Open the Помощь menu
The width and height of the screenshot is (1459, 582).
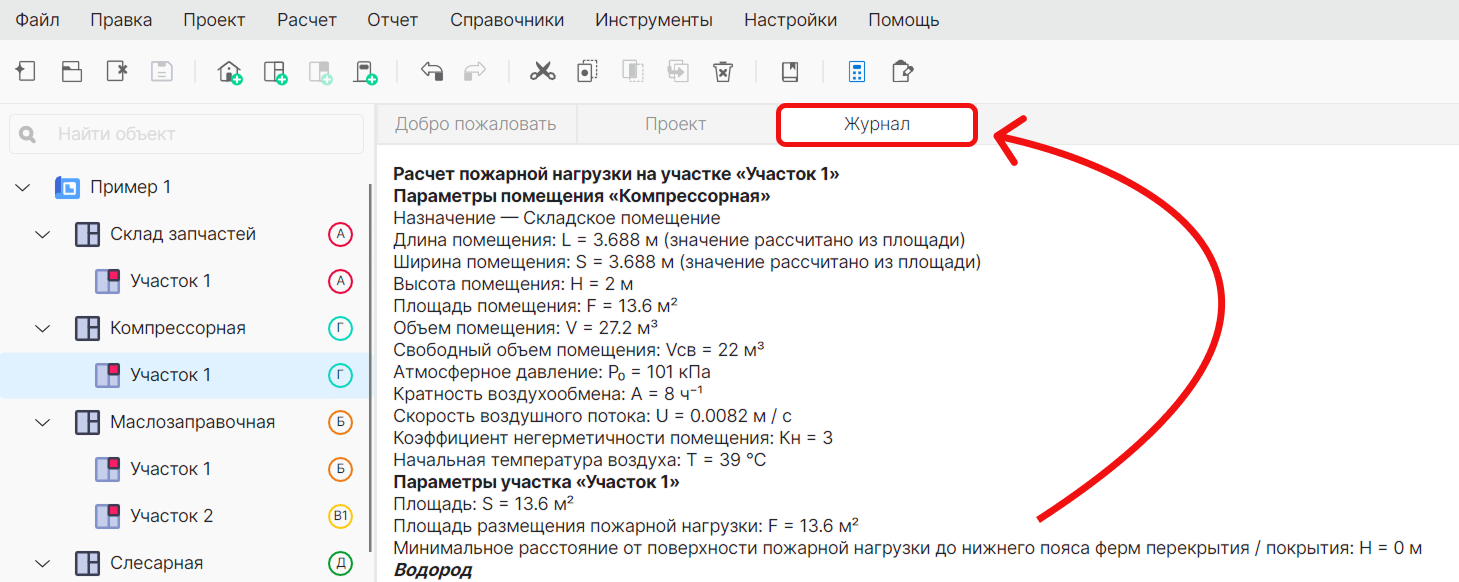pos(904,20)
